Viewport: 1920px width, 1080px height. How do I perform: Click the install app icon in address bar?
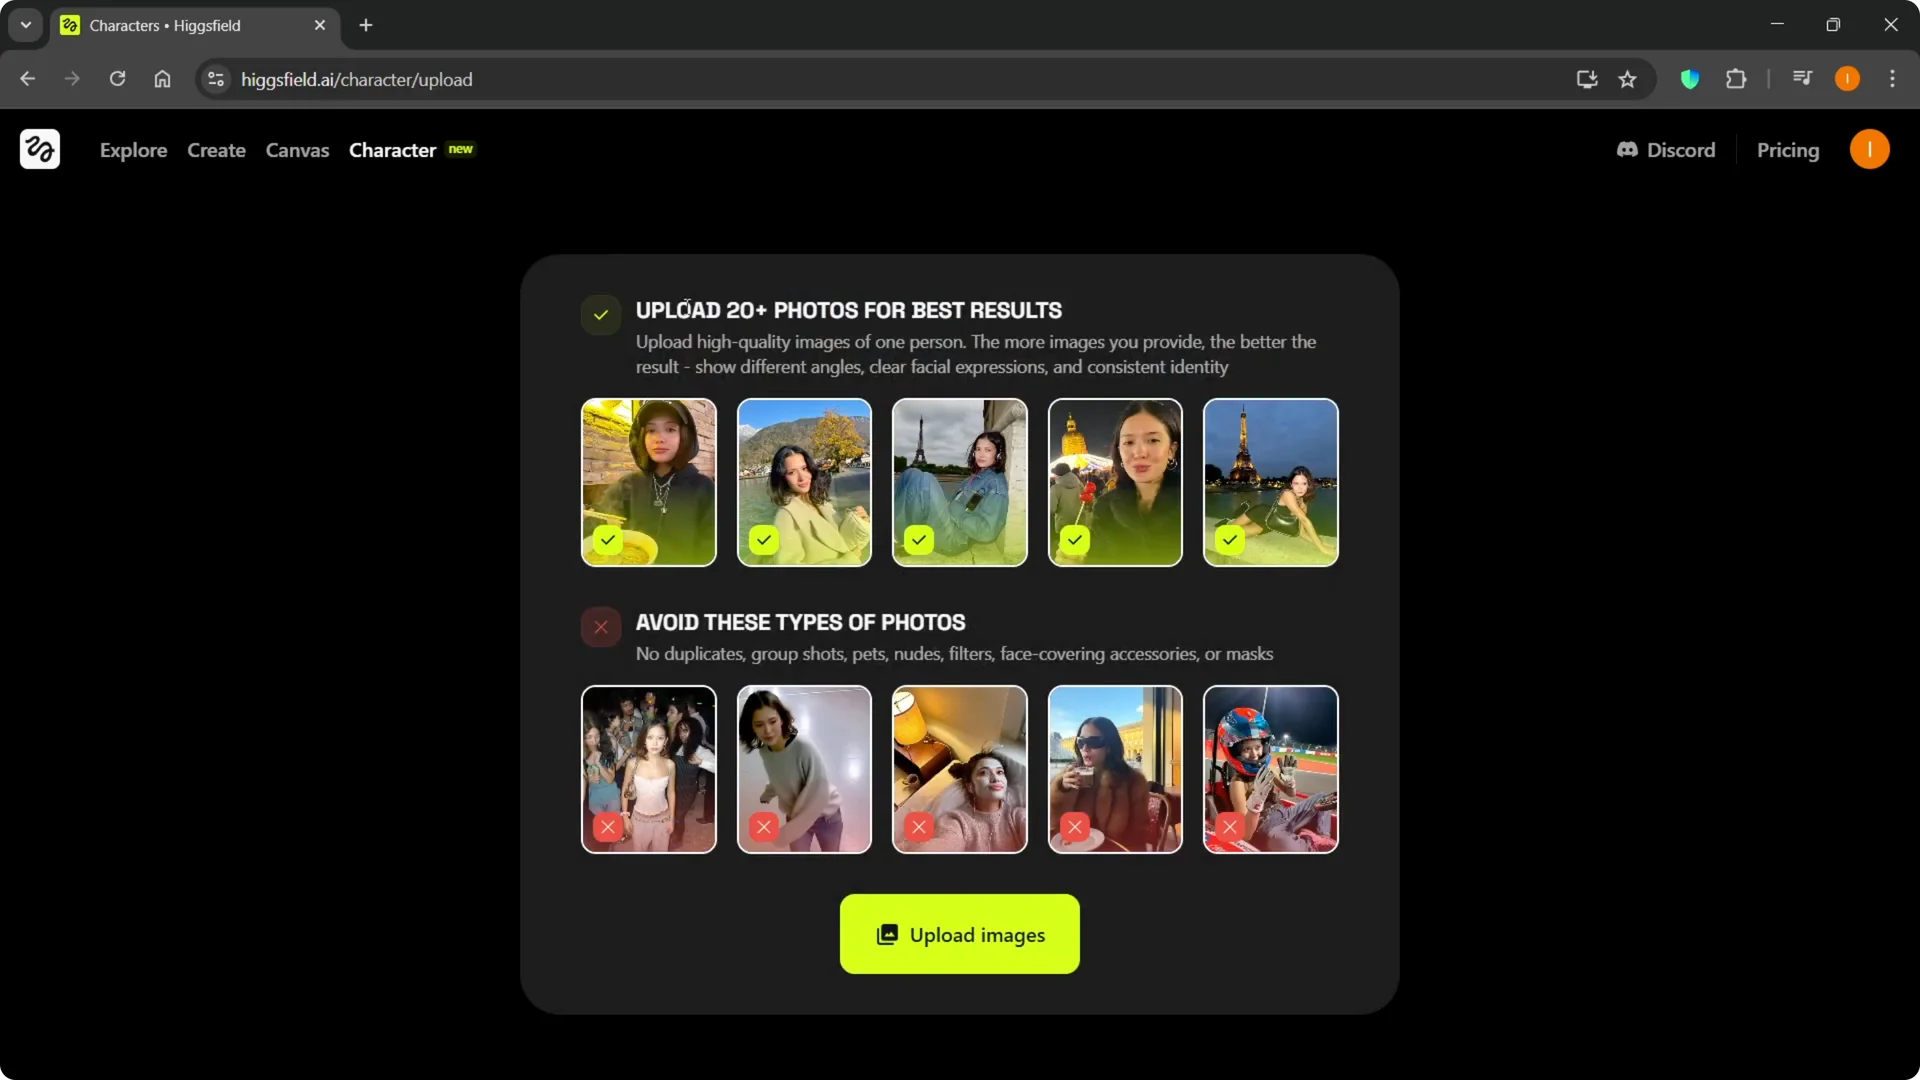pos(1586,79)
